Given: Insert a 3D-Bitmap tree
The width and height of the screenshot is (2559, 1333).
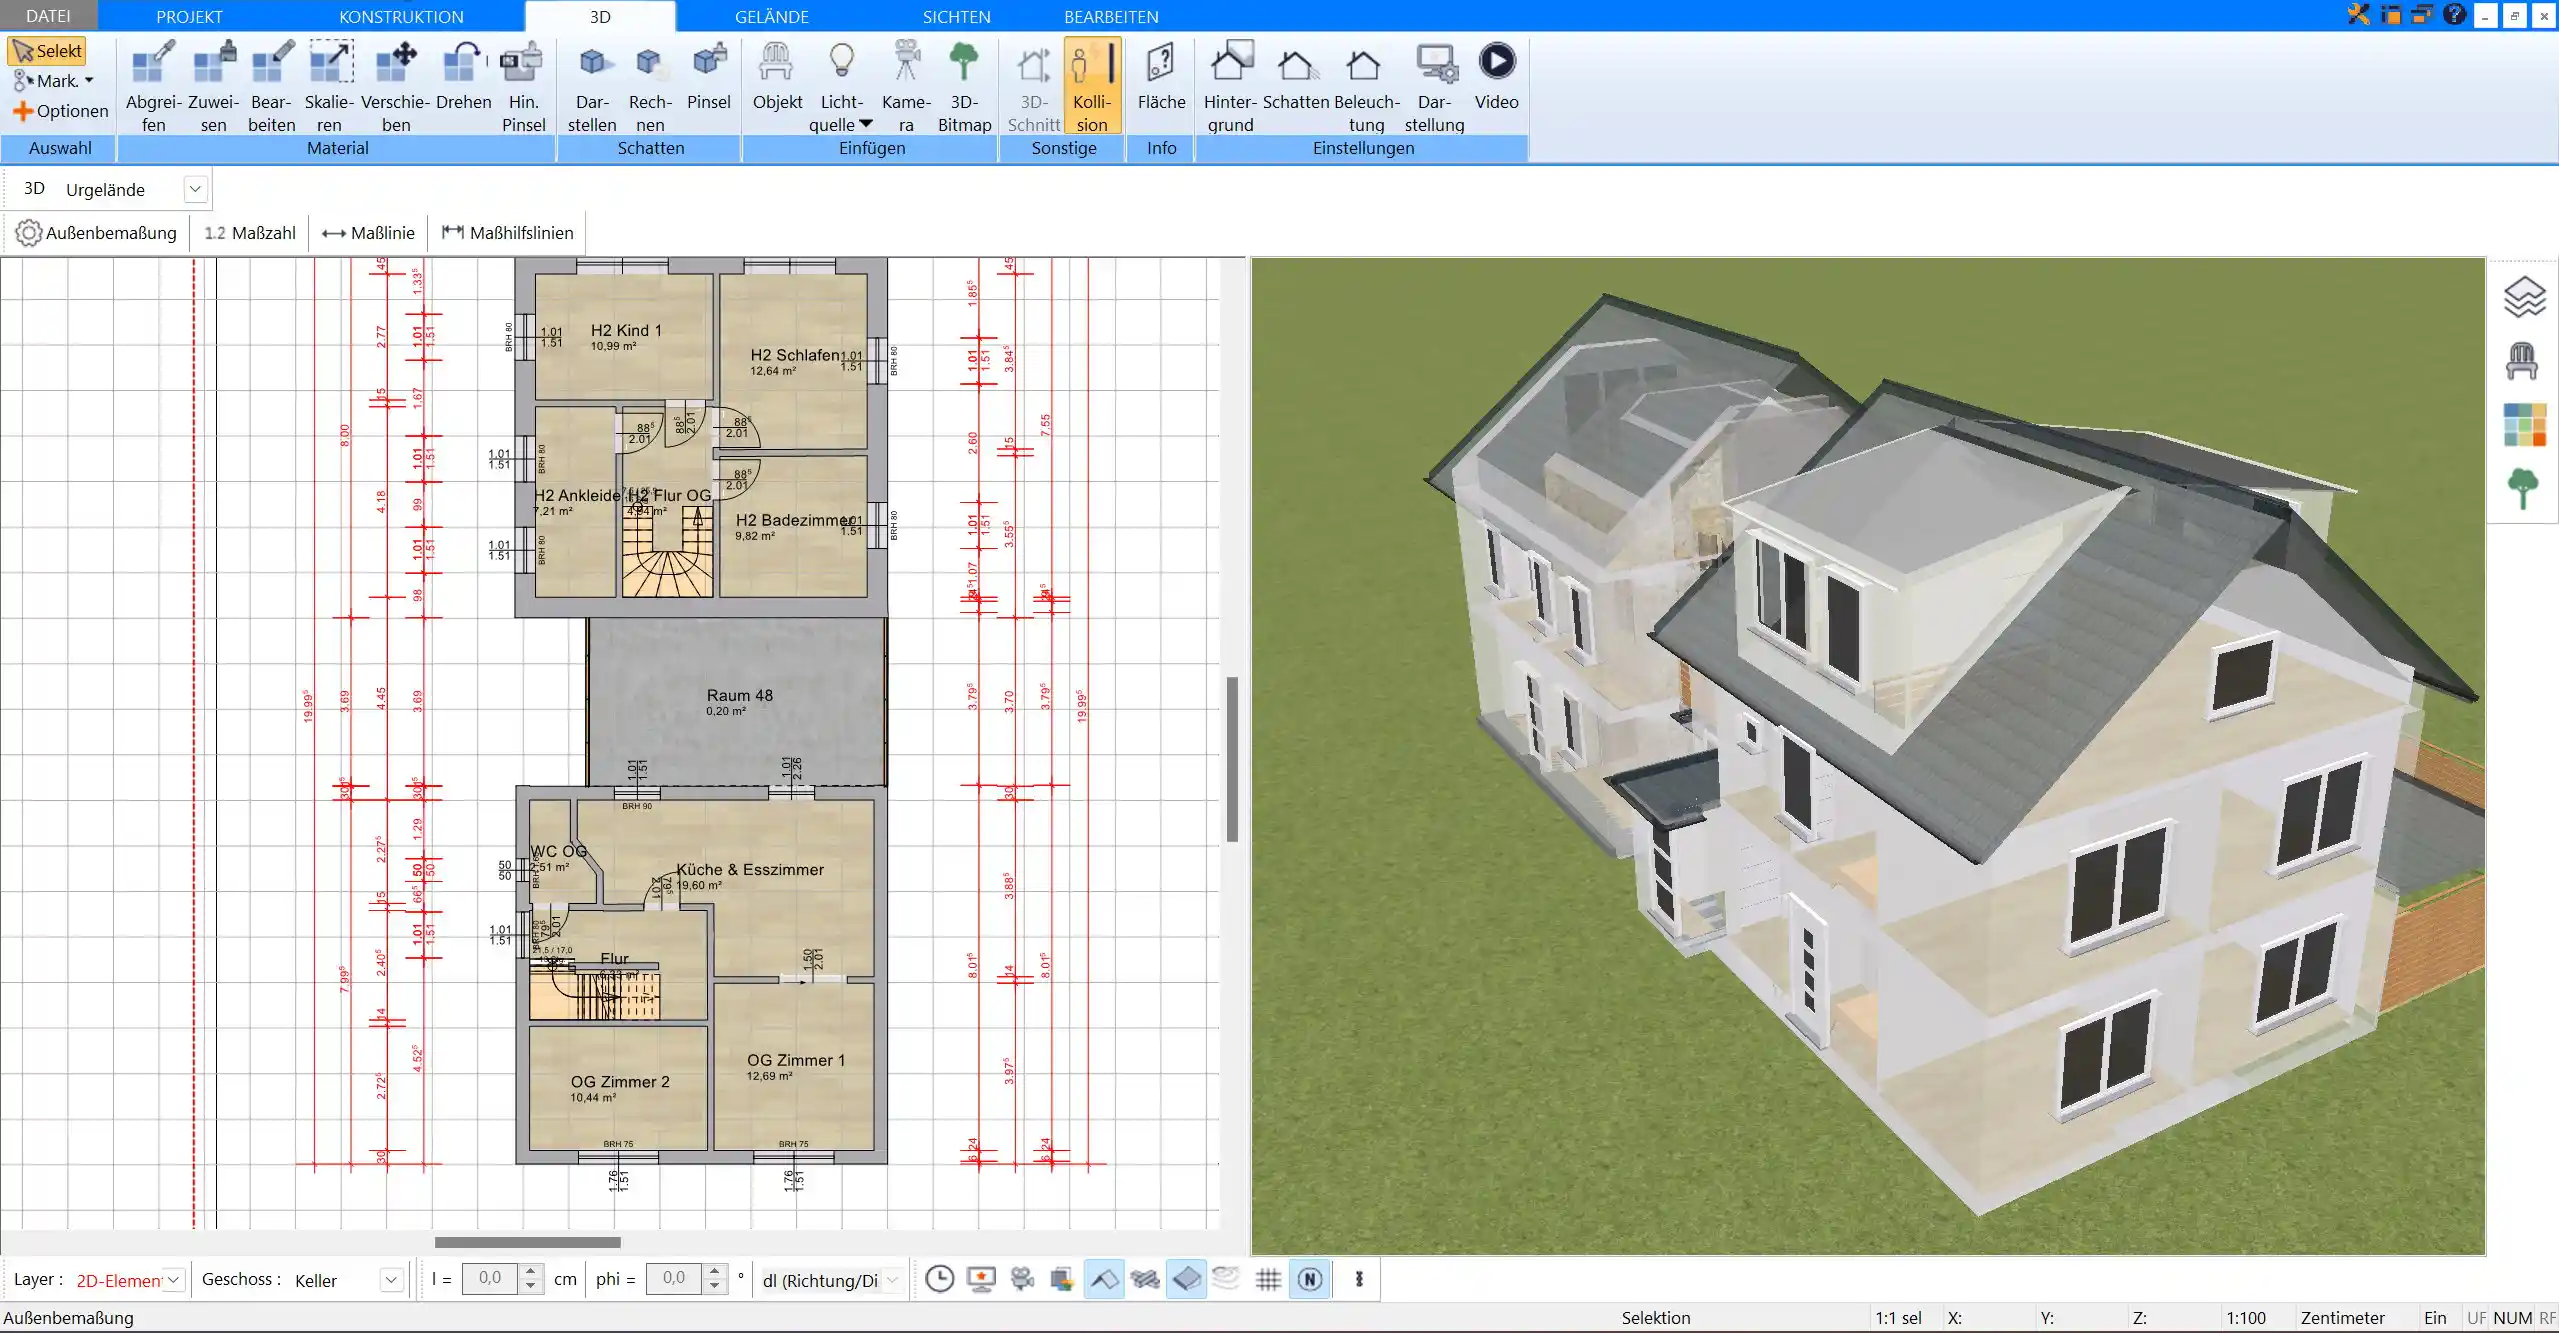Looking at the screenshot, I should coord(964,86).
